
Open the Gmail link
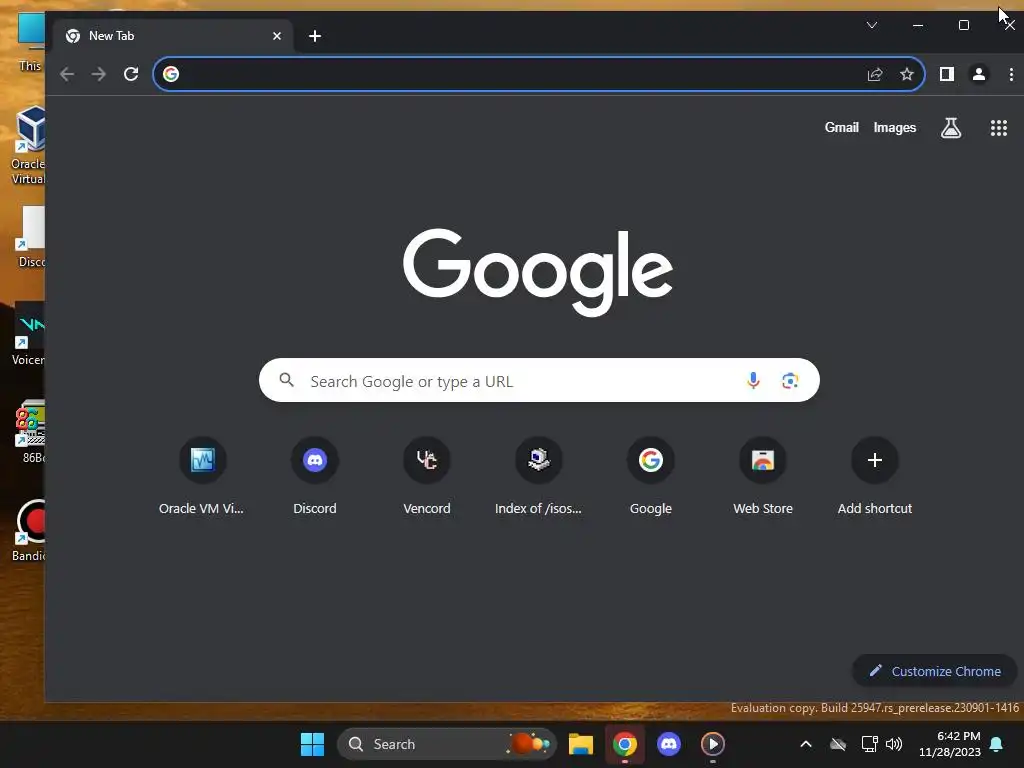pyautogui.click(x=841, y=127)
